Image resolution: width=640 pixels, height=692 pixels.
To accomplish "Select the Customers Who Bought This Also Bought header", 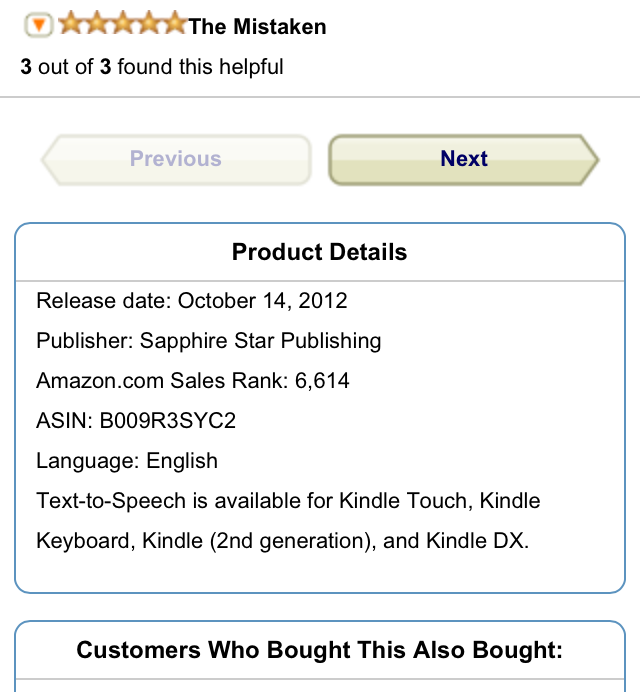I will pyautogui.click(x=320, y=650).
